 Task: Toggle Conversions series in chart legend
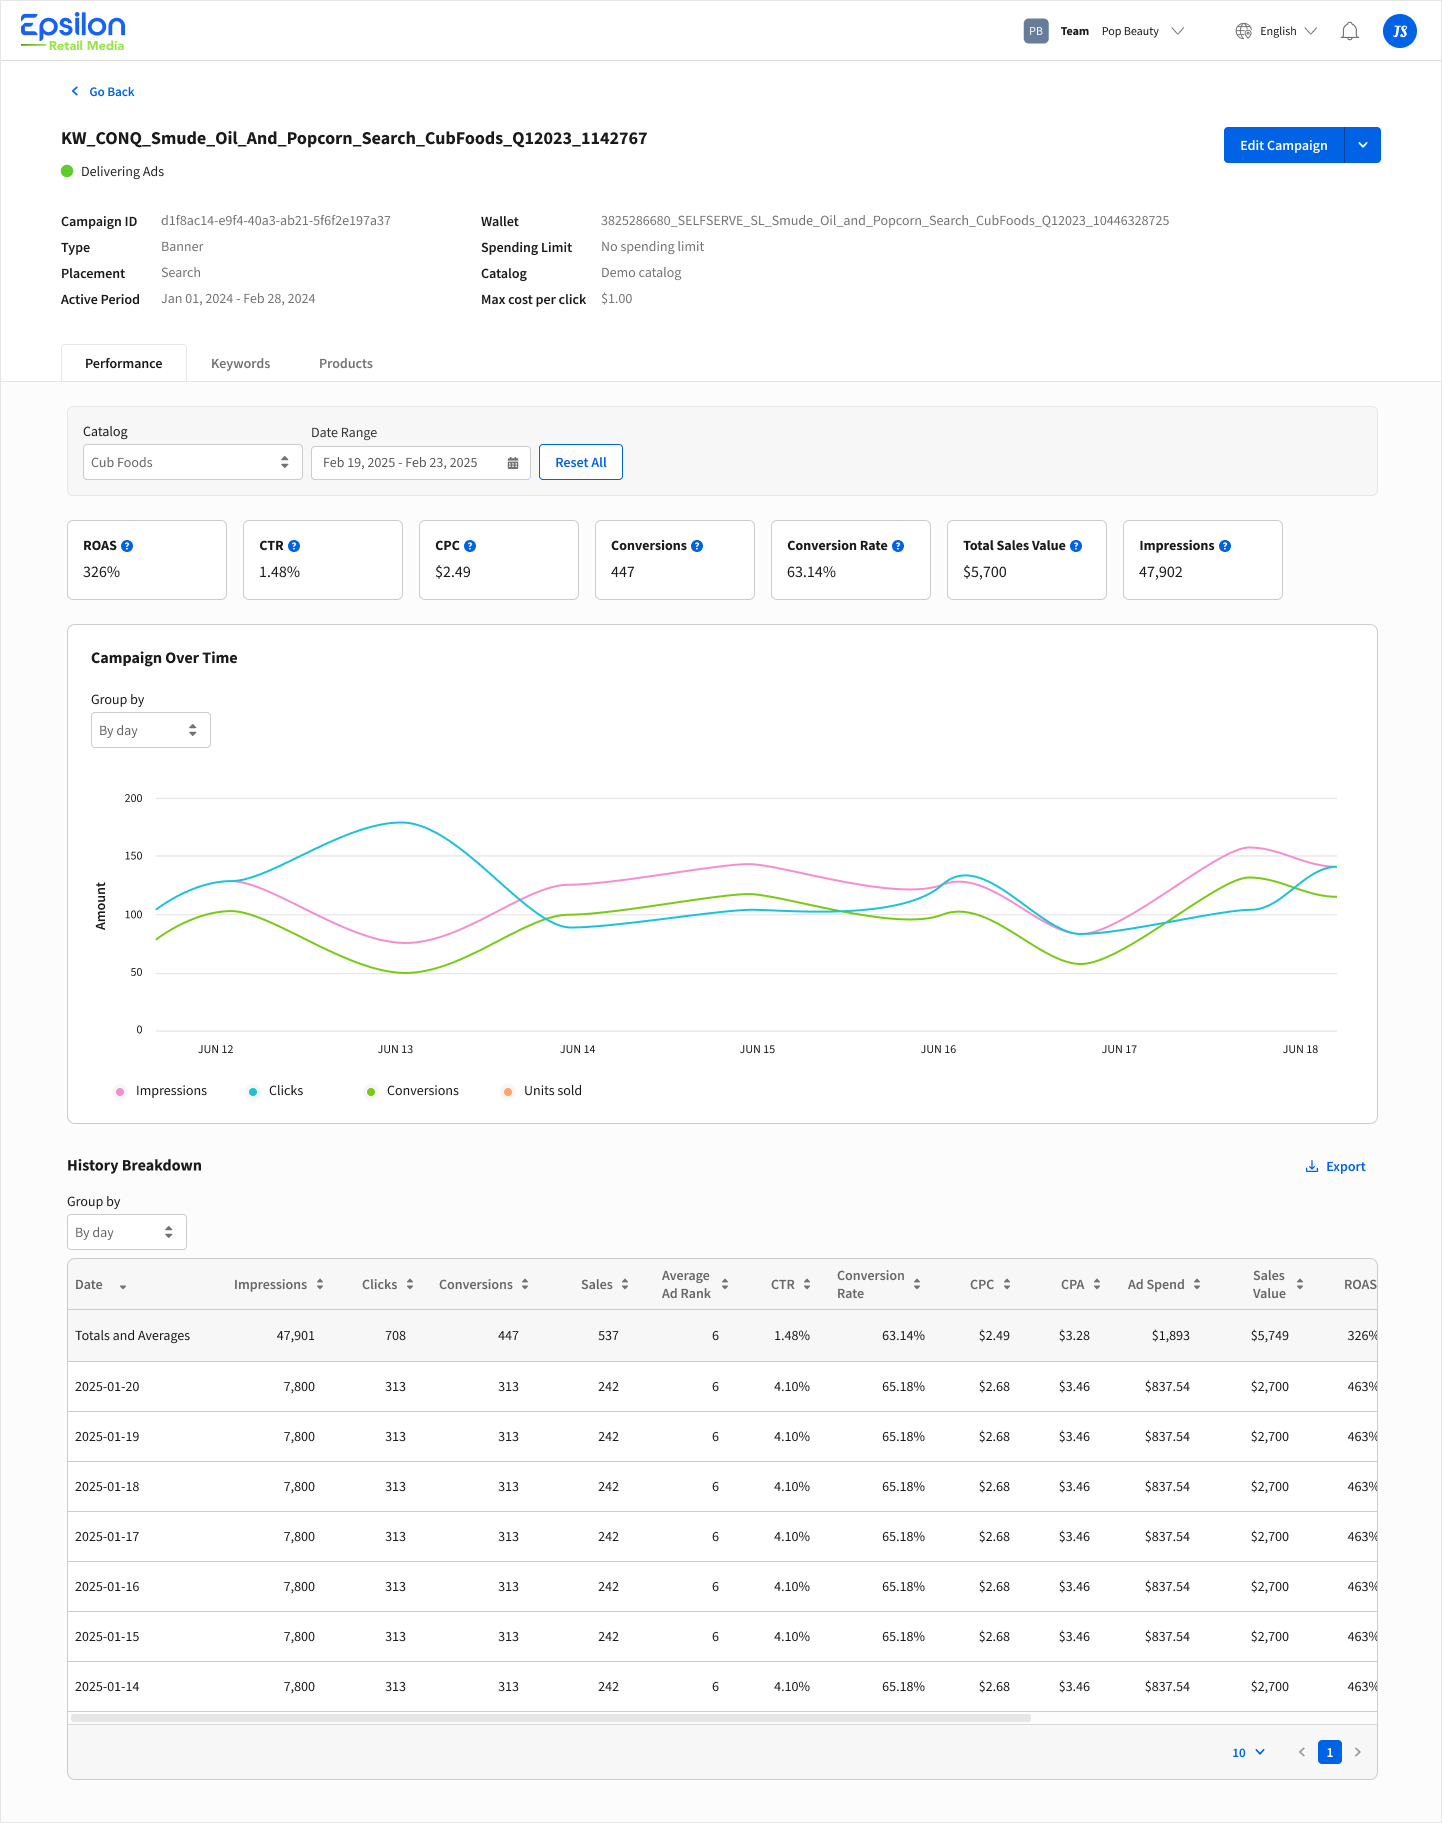412,1091
